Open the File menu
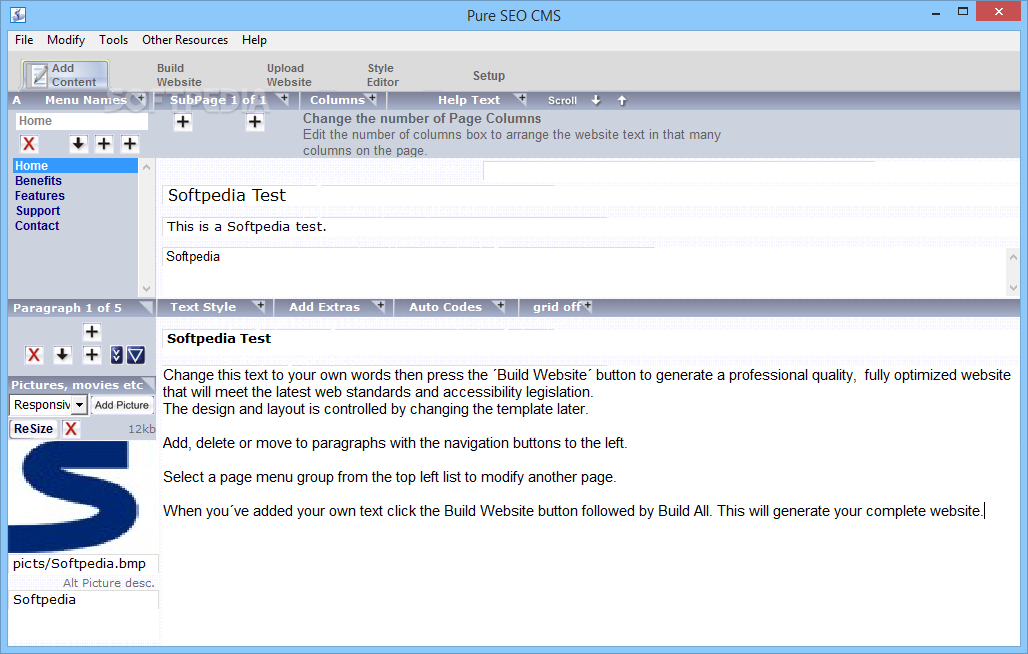This screenshot has height=654, width=1028. pos(24,40)
